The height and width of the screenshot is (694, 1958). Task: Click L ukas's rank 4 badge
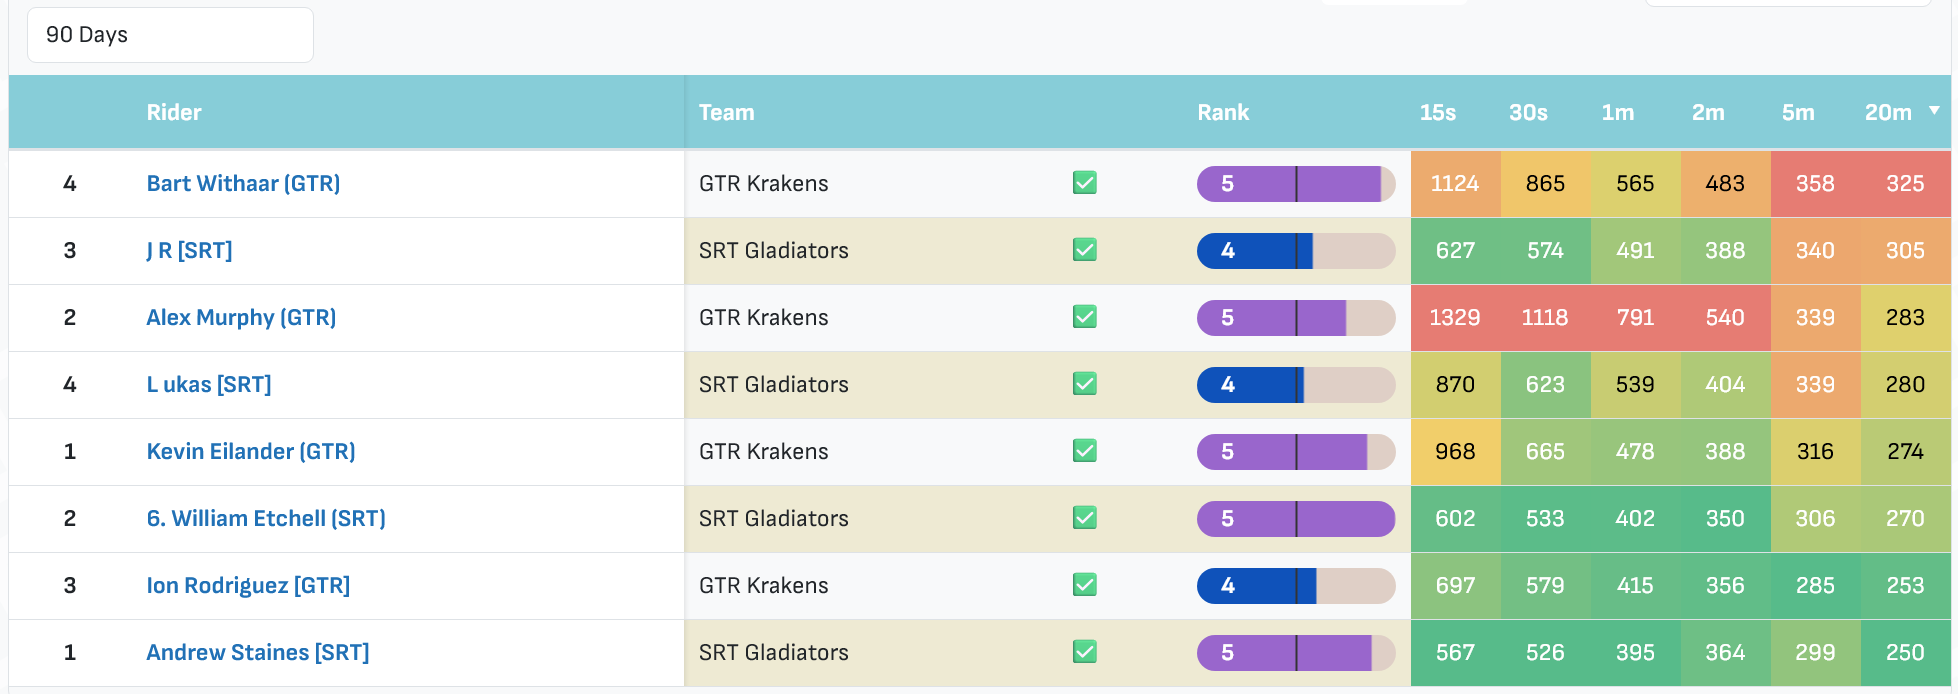point(1296,385)
